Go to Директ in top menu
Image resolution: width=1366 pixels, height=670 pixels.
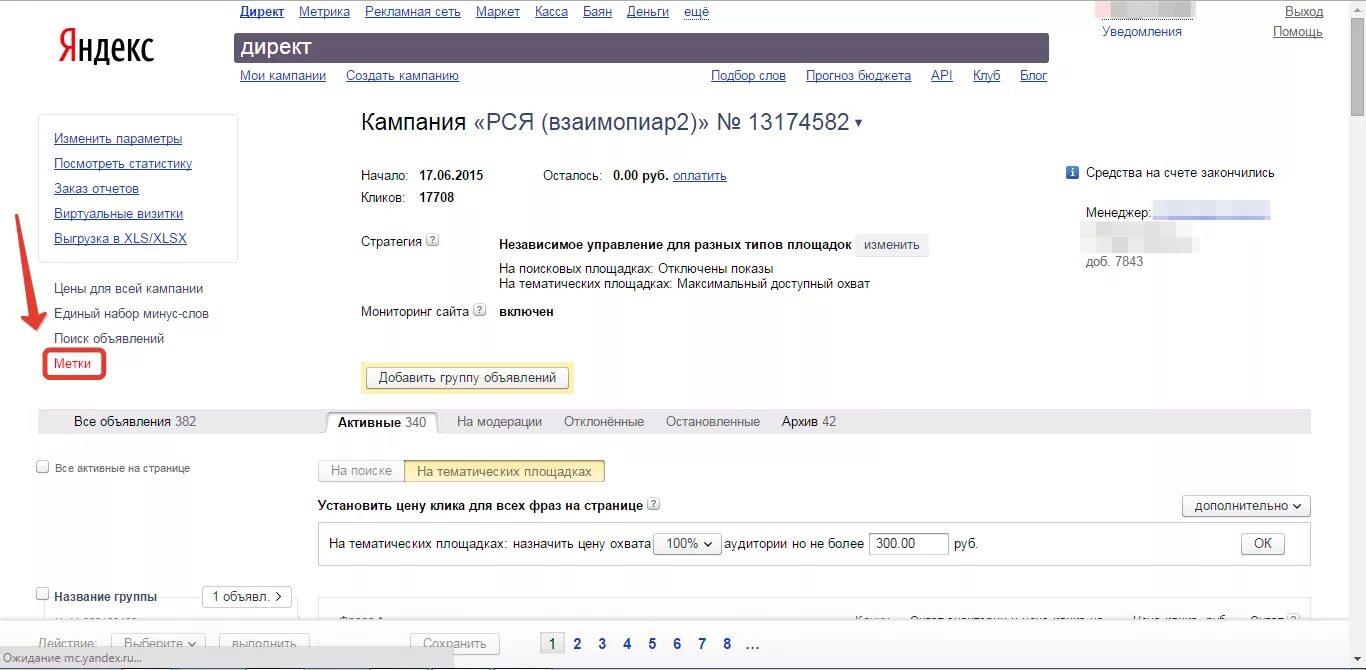click(262, 12)
